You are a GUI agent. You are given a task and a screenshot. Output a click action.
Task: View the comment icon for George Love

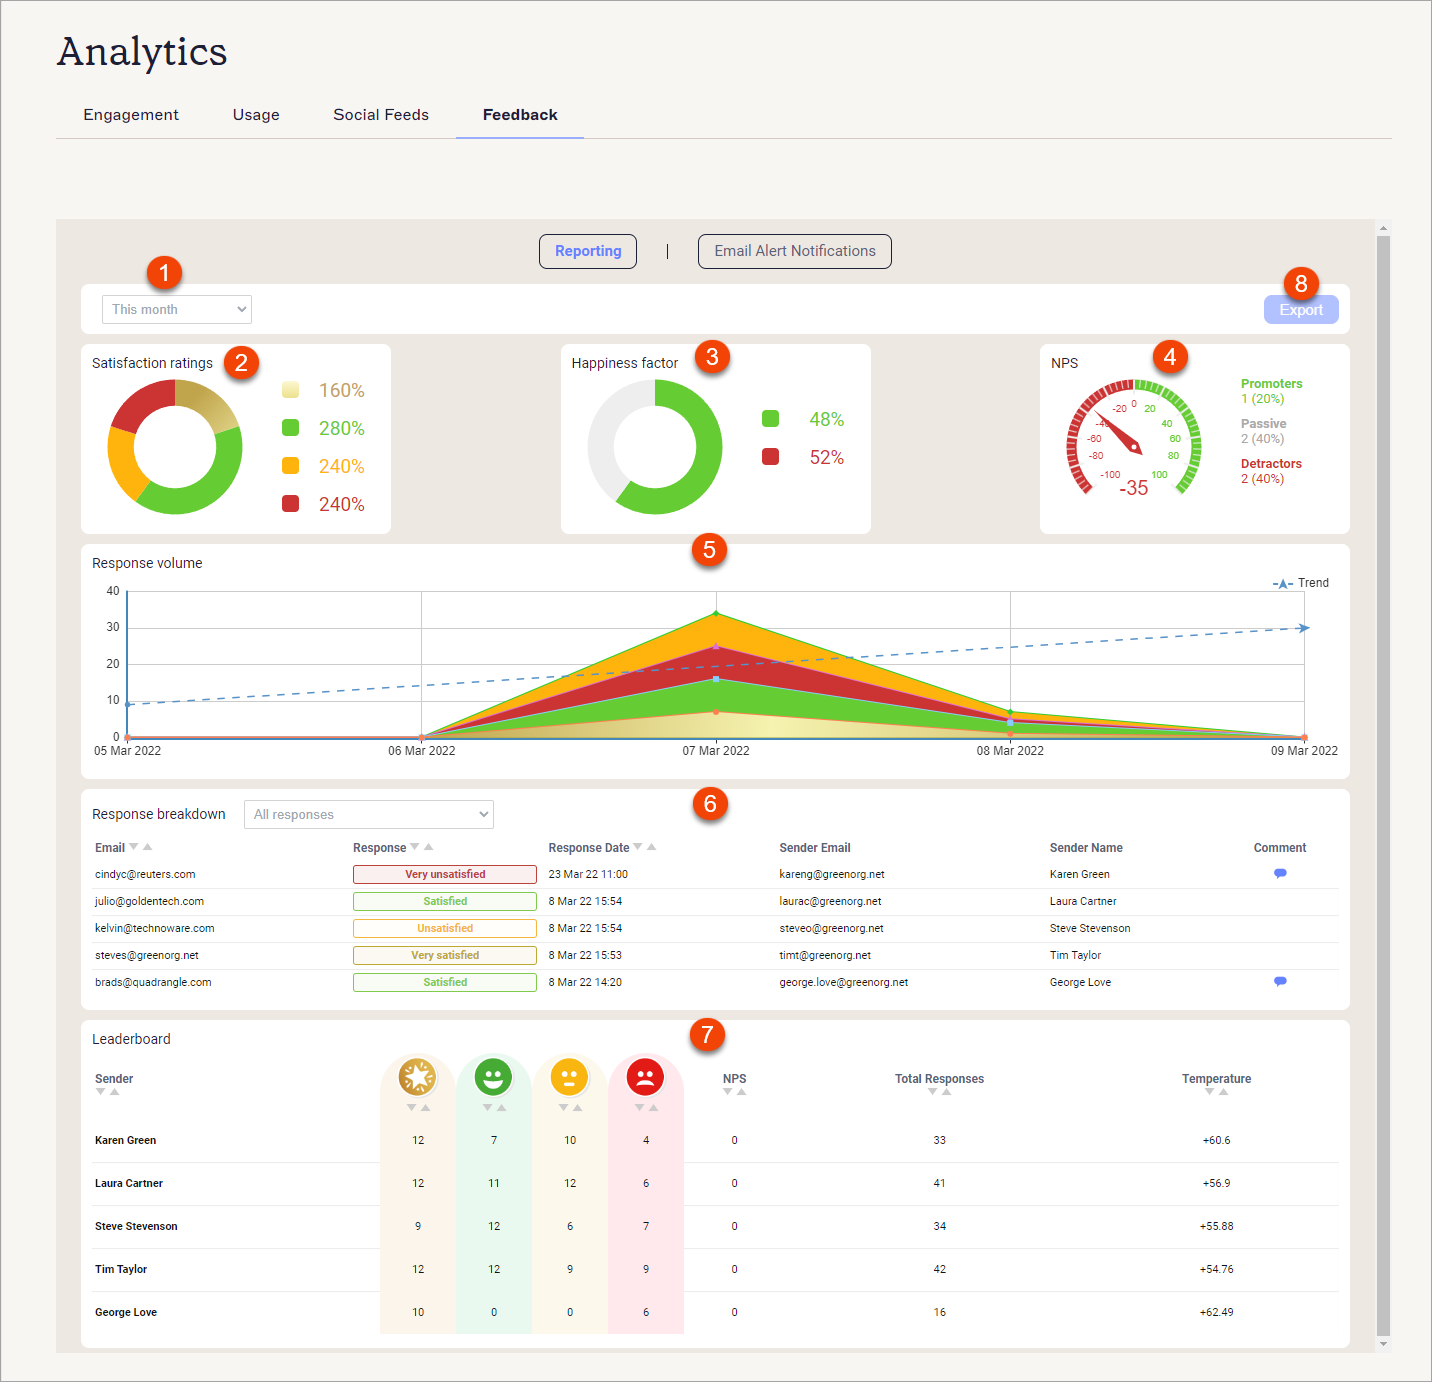click(1280, 981)
